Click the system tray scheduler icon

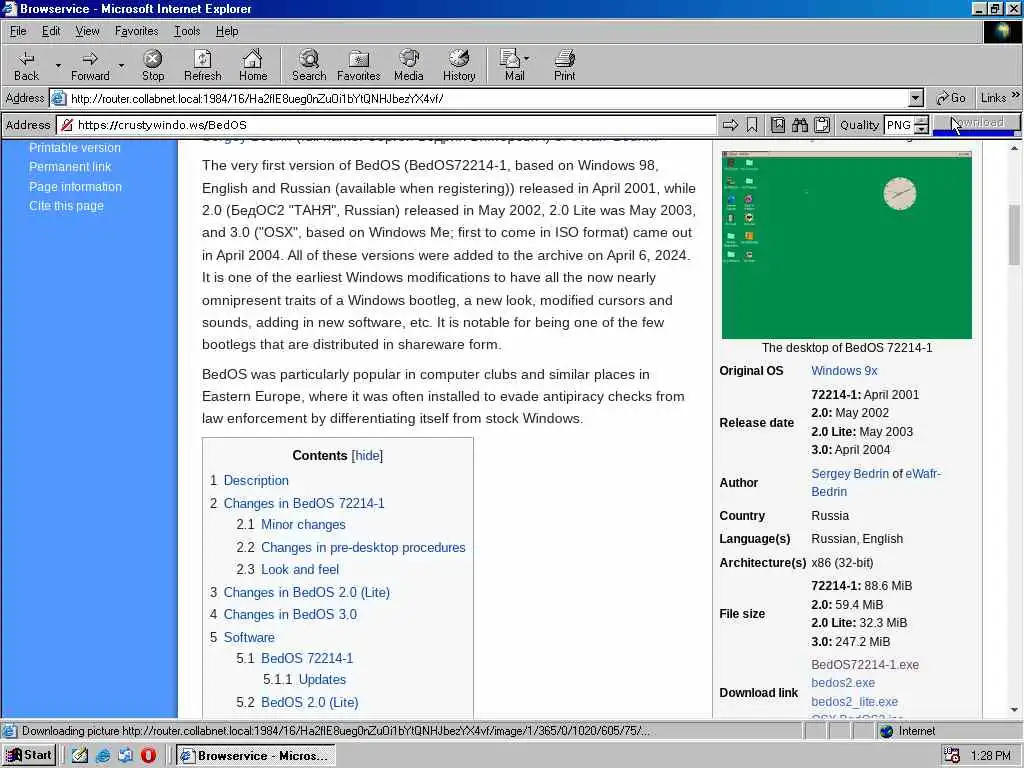[952, 756]
